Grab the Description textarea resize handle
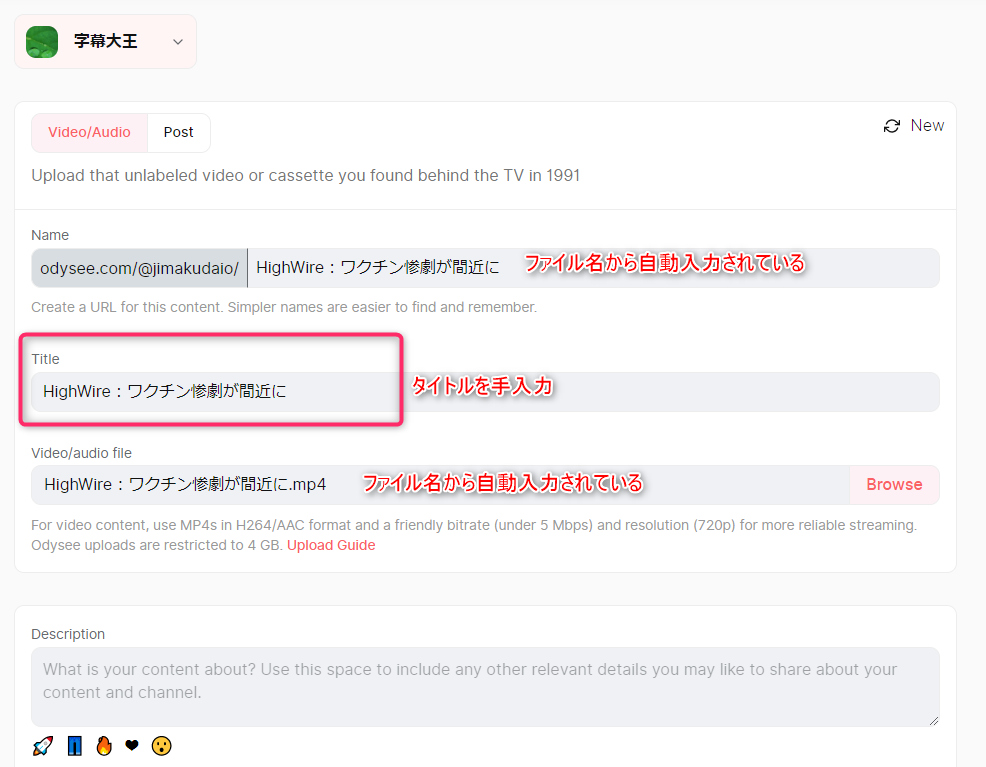Screen dimensions: 986x767 click(x=934, y=720)
